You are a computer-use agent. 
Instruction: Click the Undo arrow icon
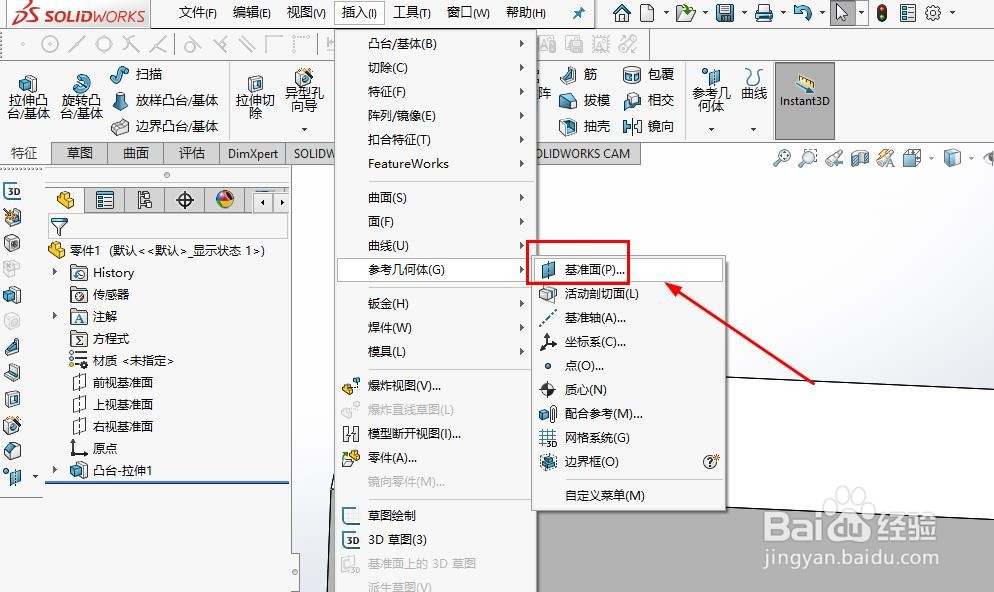click(802, 13)
